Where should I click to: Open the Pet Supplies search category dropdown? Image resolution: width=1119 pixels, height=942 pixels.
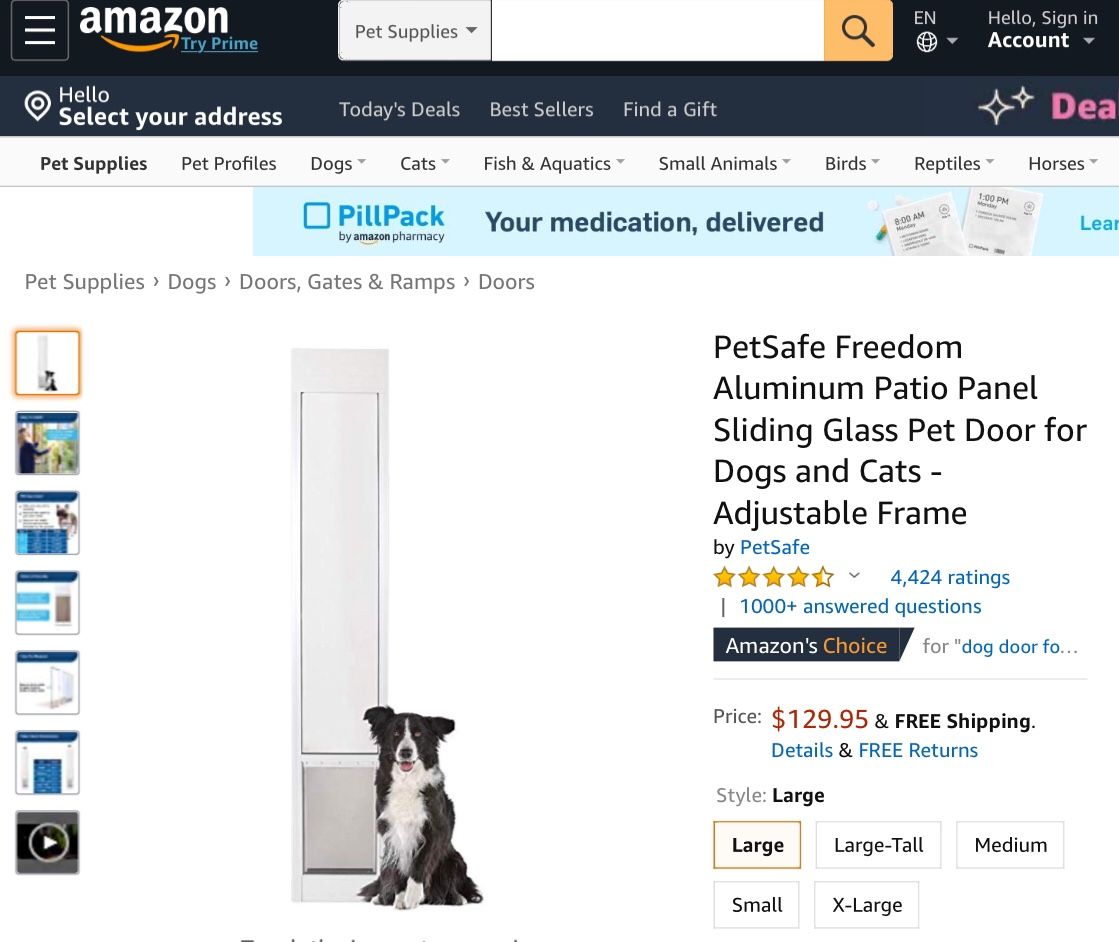click(415, 31)
